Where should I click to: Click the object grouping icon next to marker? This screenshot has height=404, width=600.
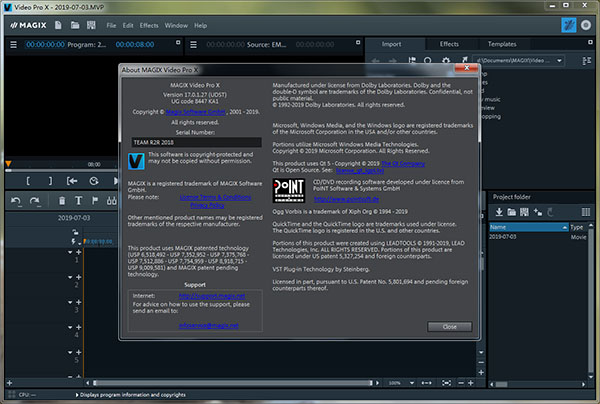pyautogui.click(x=111, y=201)
